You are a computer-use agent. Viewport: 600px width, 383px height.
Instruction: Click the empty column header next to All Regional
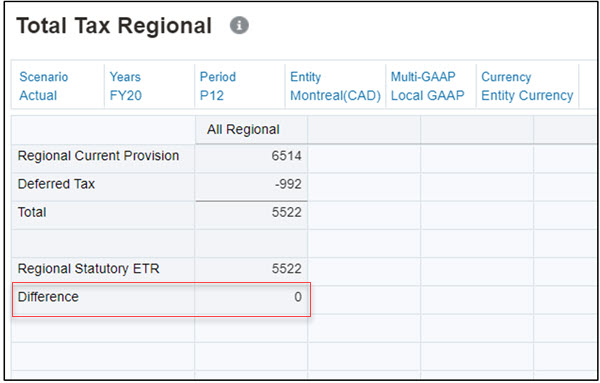pos(364,130)
